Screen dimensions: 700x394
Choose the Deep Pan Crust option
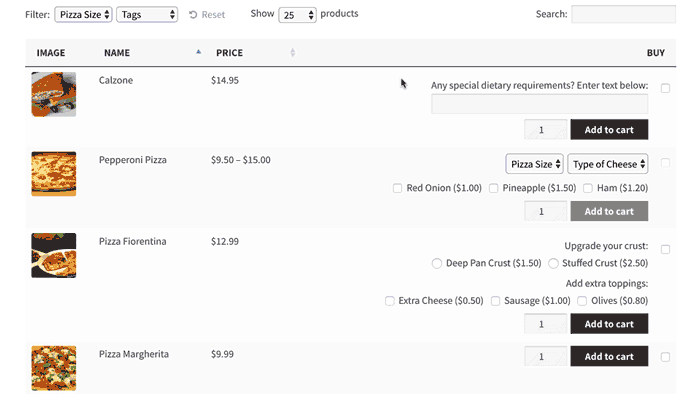point(437,263)
